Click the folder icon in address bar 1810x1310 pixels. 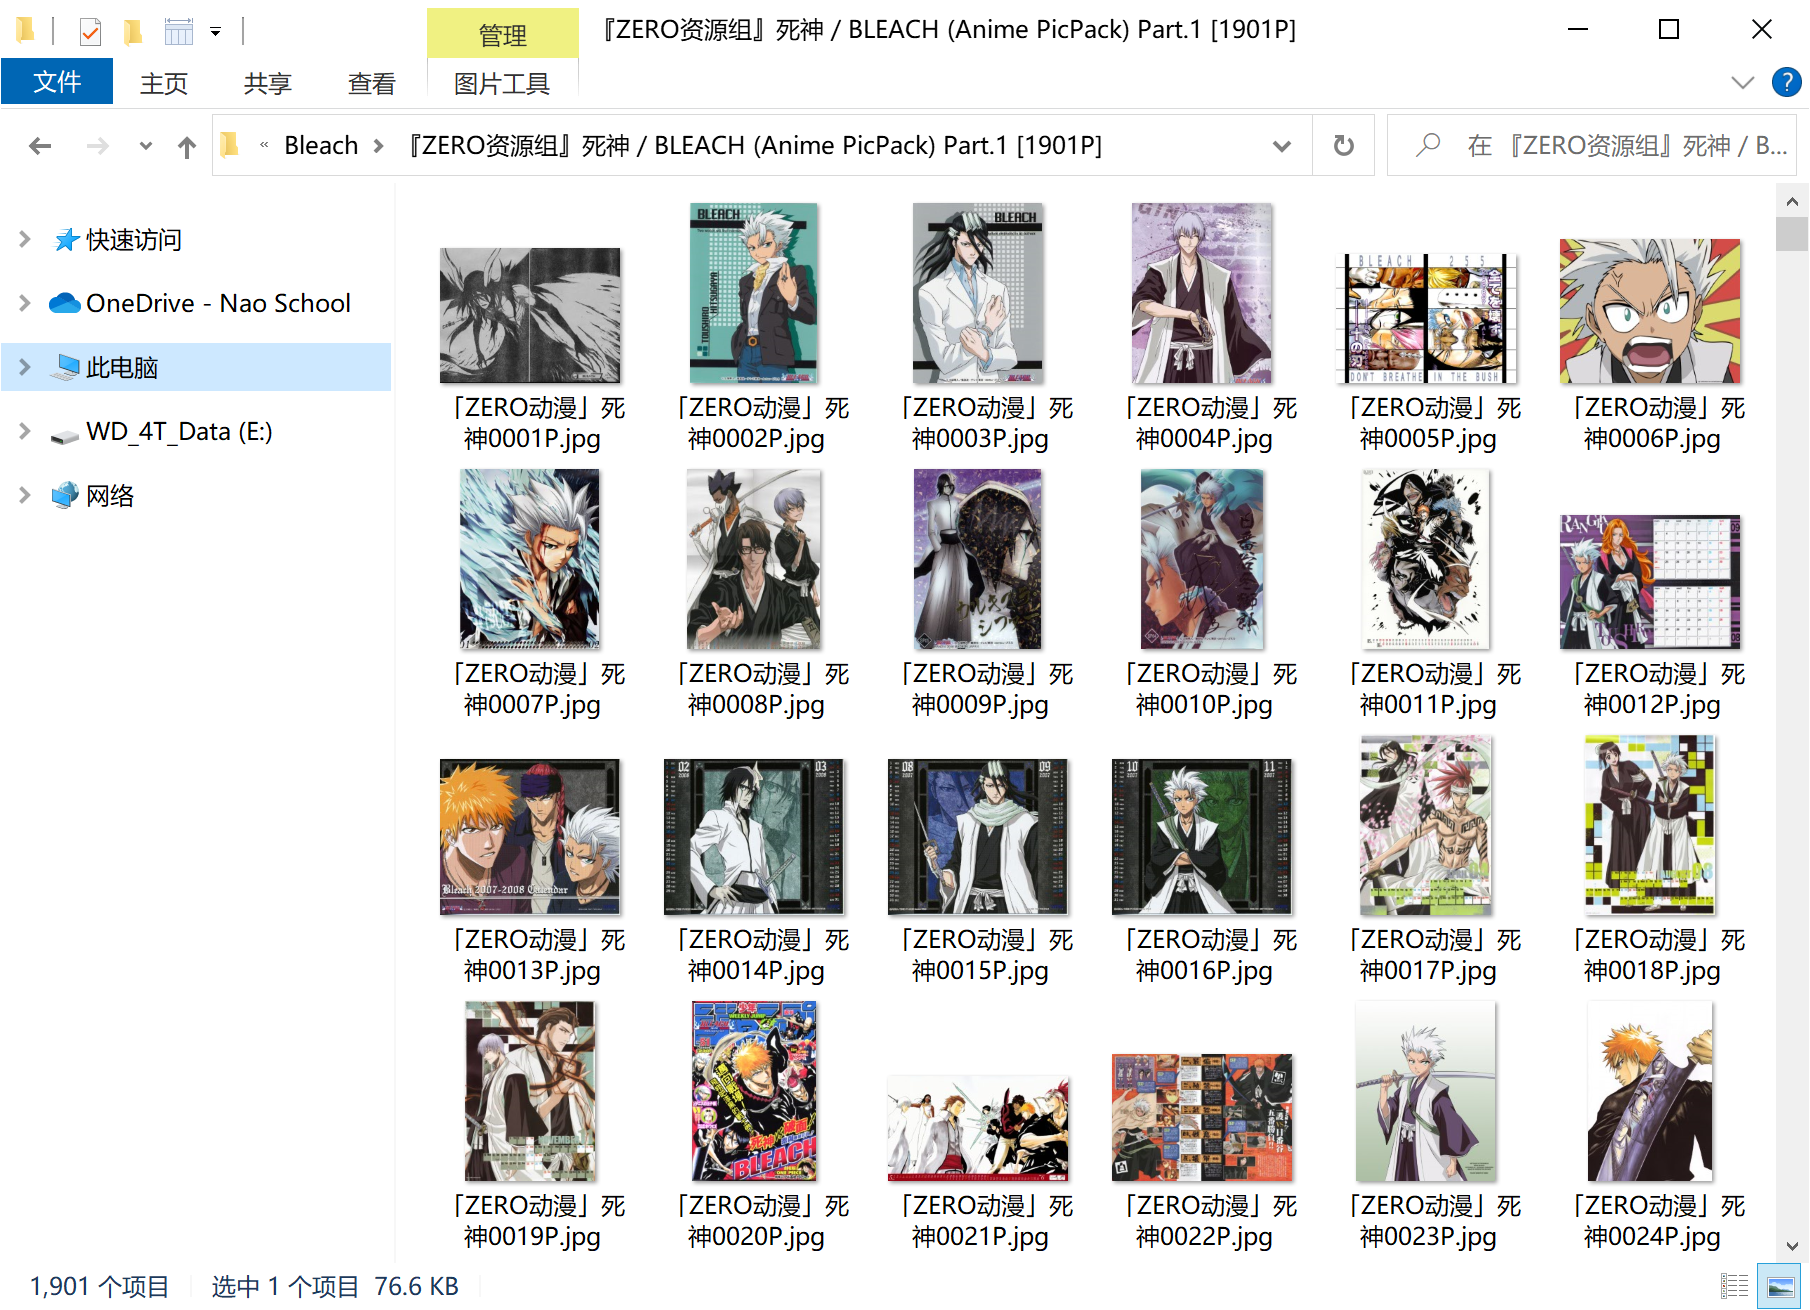(x=230, y=145)
